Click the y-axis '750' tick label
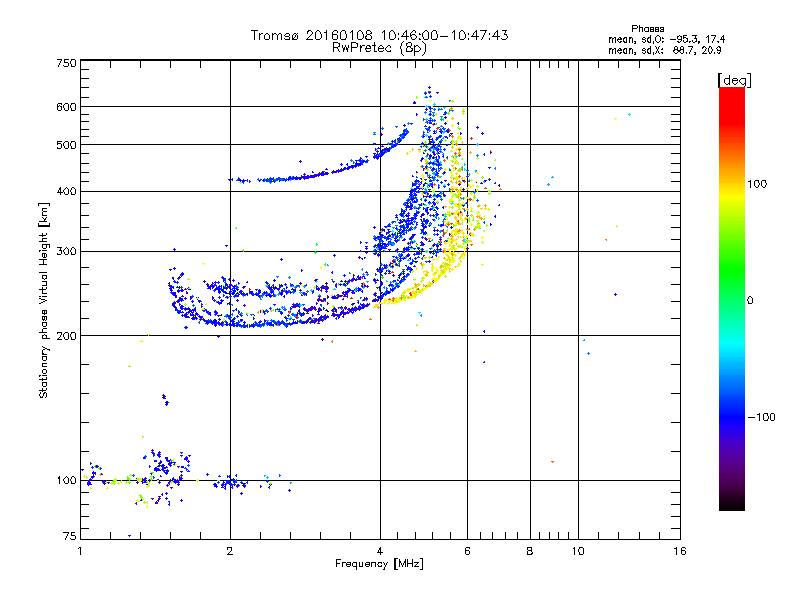800x600 pixels. click(x=66, y=63)
